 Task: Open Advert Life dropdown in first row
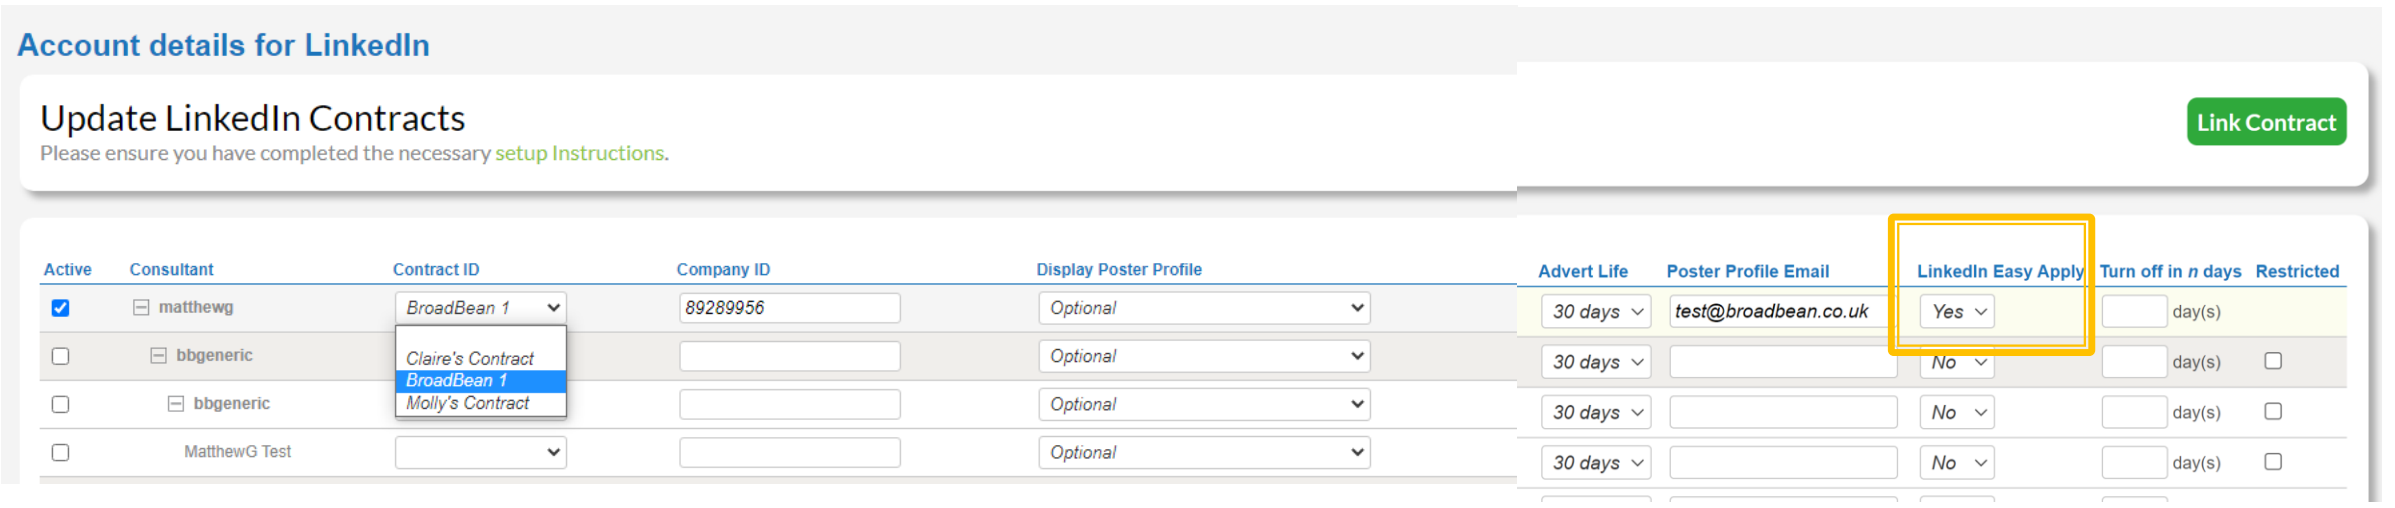point(1596,312)
